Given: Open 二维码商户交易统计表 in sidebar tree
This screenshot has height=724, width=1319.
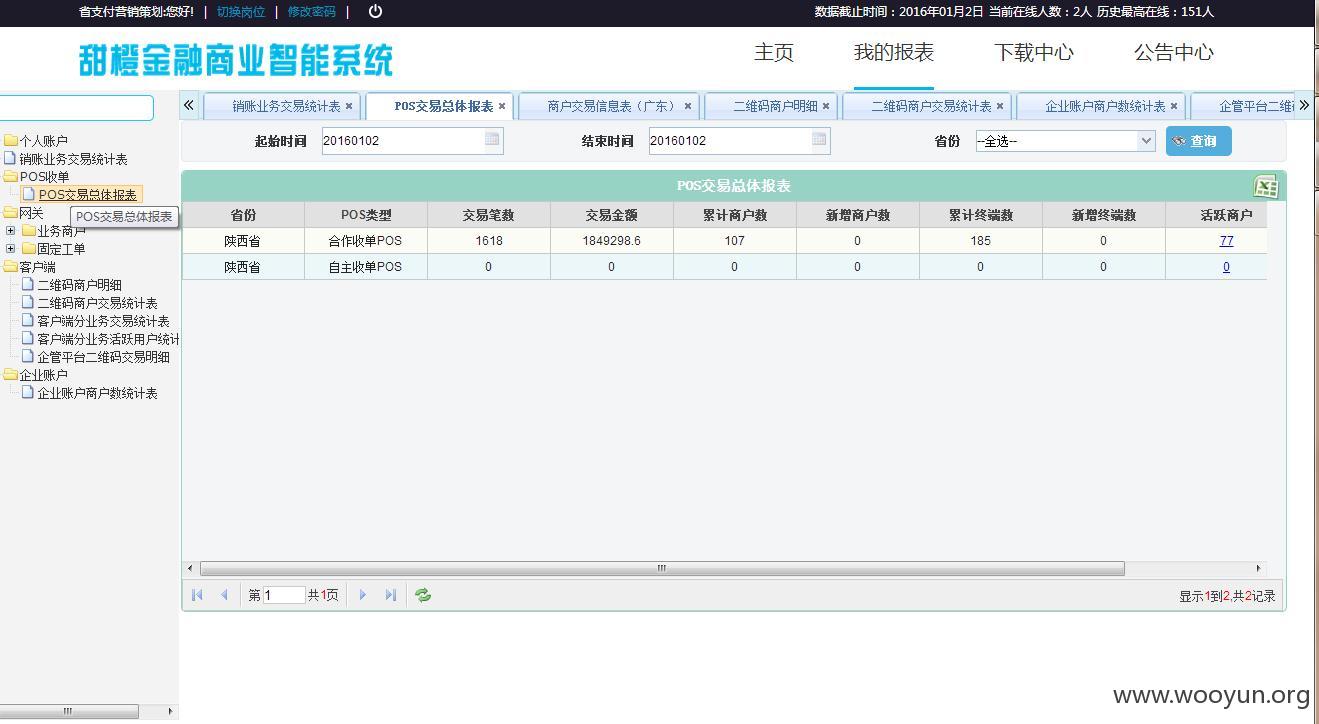Looking at the screenshot, I should (97, 303).
